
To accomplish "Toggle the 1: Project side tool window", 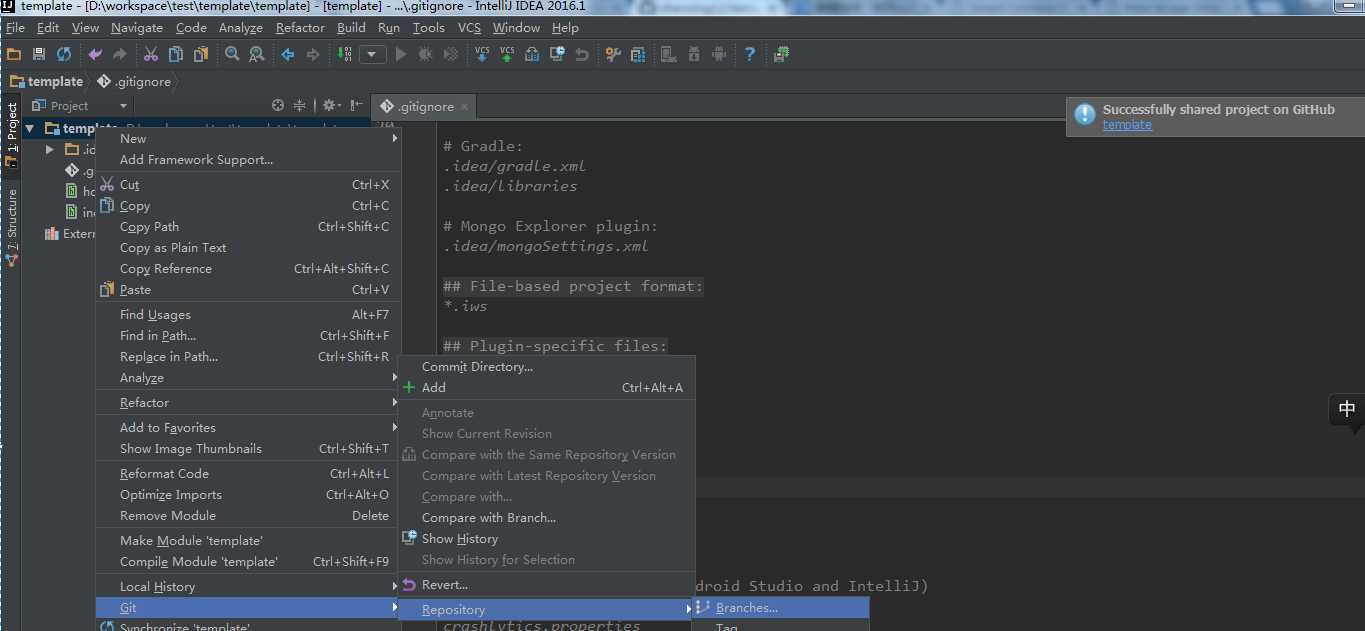I will tap(11, 134).
